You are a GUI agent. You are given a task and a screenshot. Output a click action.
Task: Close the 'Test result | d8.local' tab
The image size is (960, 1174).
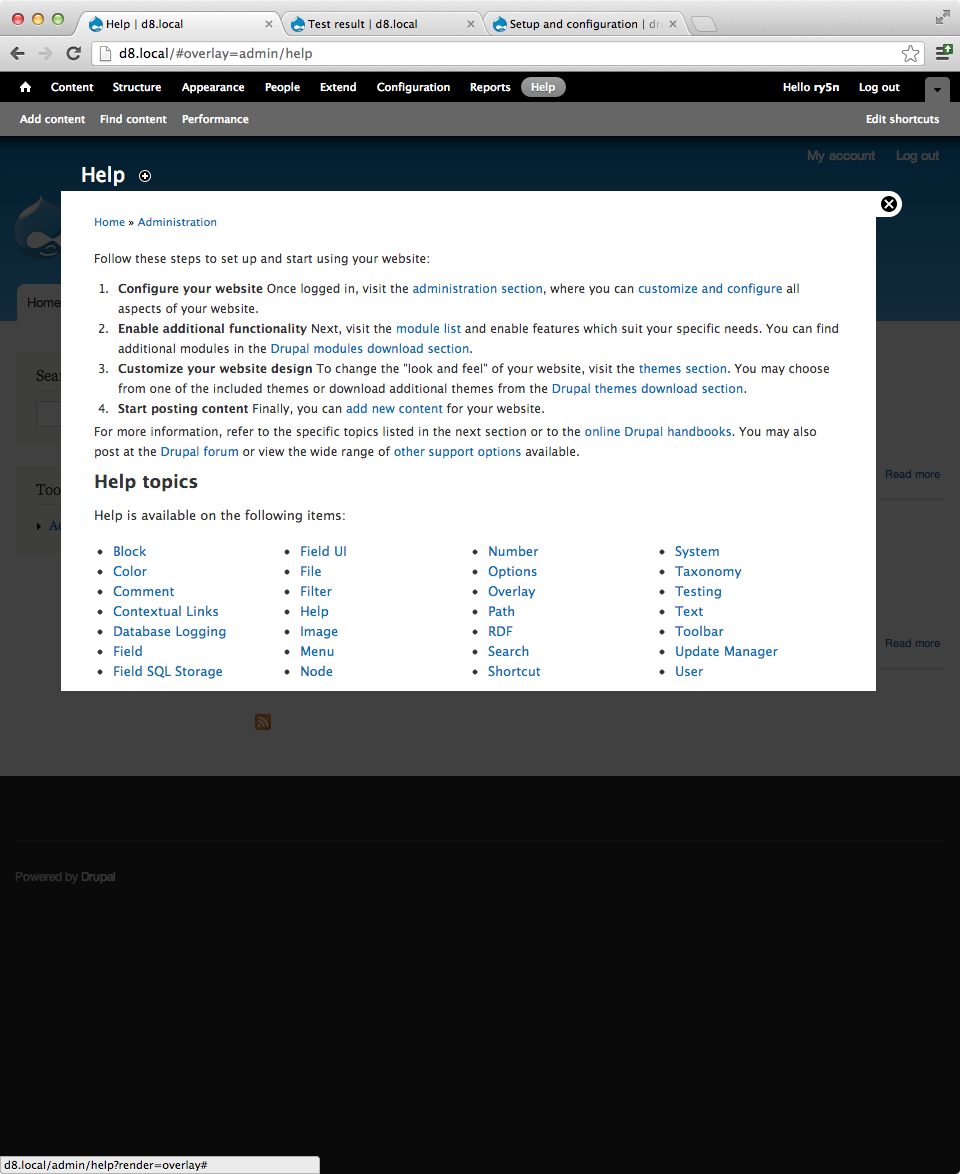click(x=470, y=24)
